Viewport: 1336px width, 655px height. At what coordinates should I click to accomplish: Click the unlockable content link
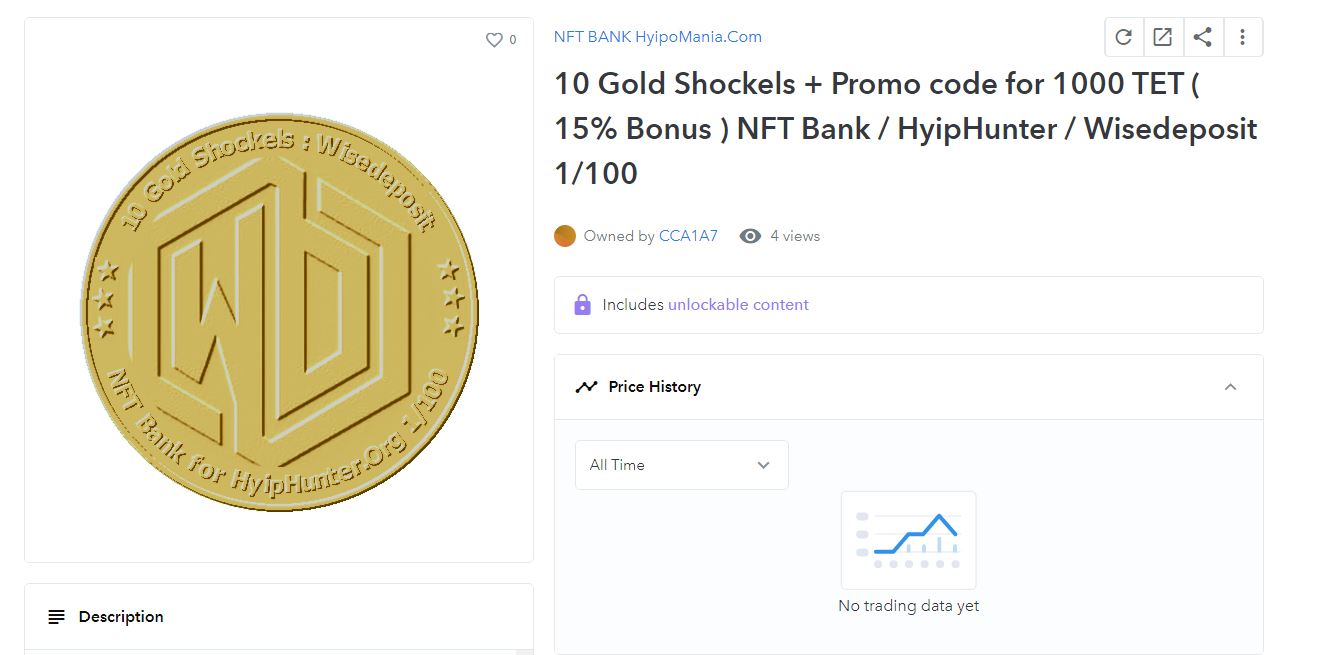coord(738,305)
